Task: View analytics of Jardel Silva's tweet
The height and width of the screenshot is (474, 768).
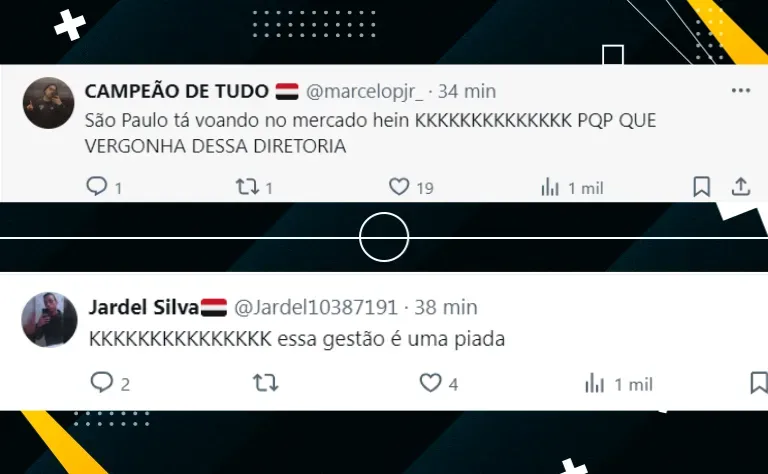Action: tap(594, 383)
